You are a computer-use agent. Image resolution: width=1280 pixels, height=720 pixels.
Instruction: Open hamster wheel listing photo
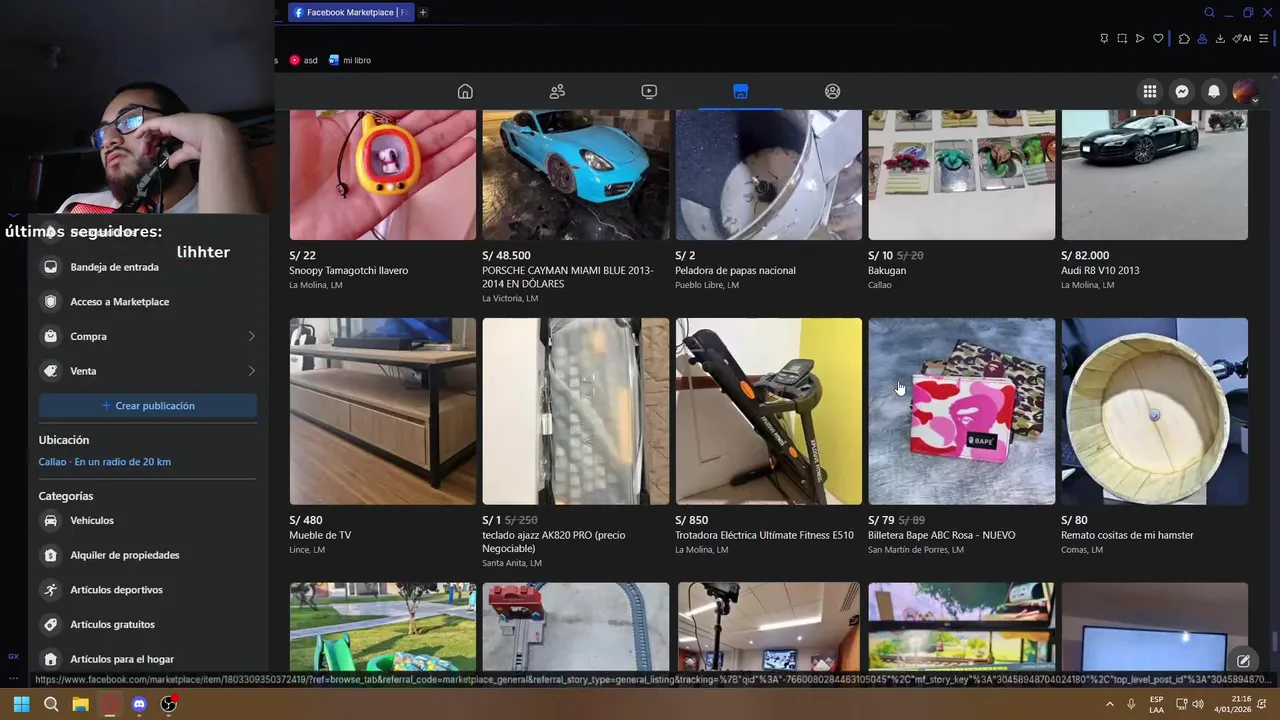coord(1154,411)
